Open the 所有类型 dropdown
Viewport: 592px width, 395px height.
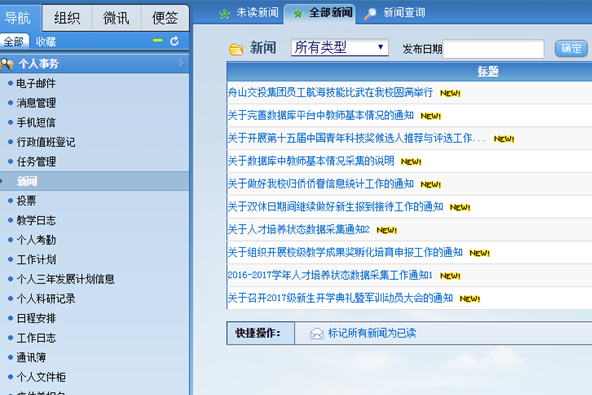339,47
